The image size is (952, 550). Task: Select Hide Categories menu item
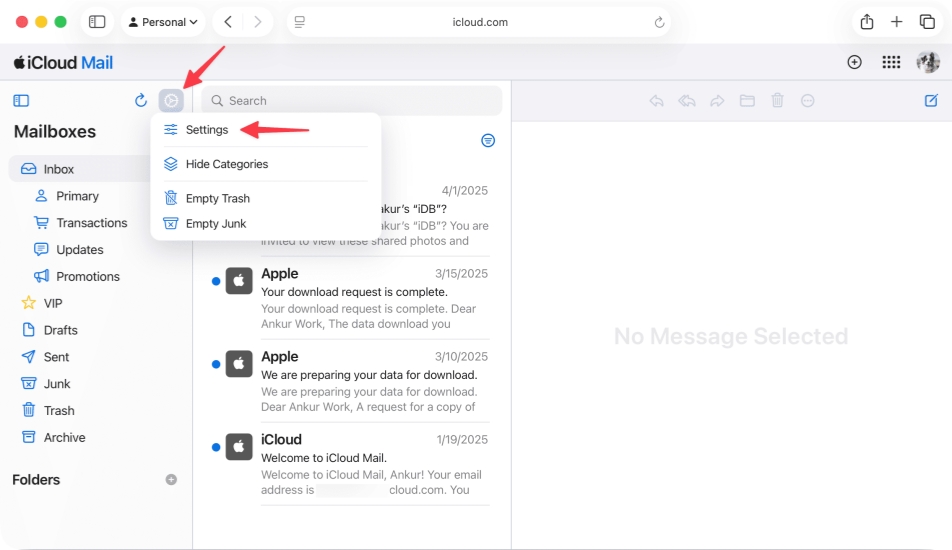(265, 164)
